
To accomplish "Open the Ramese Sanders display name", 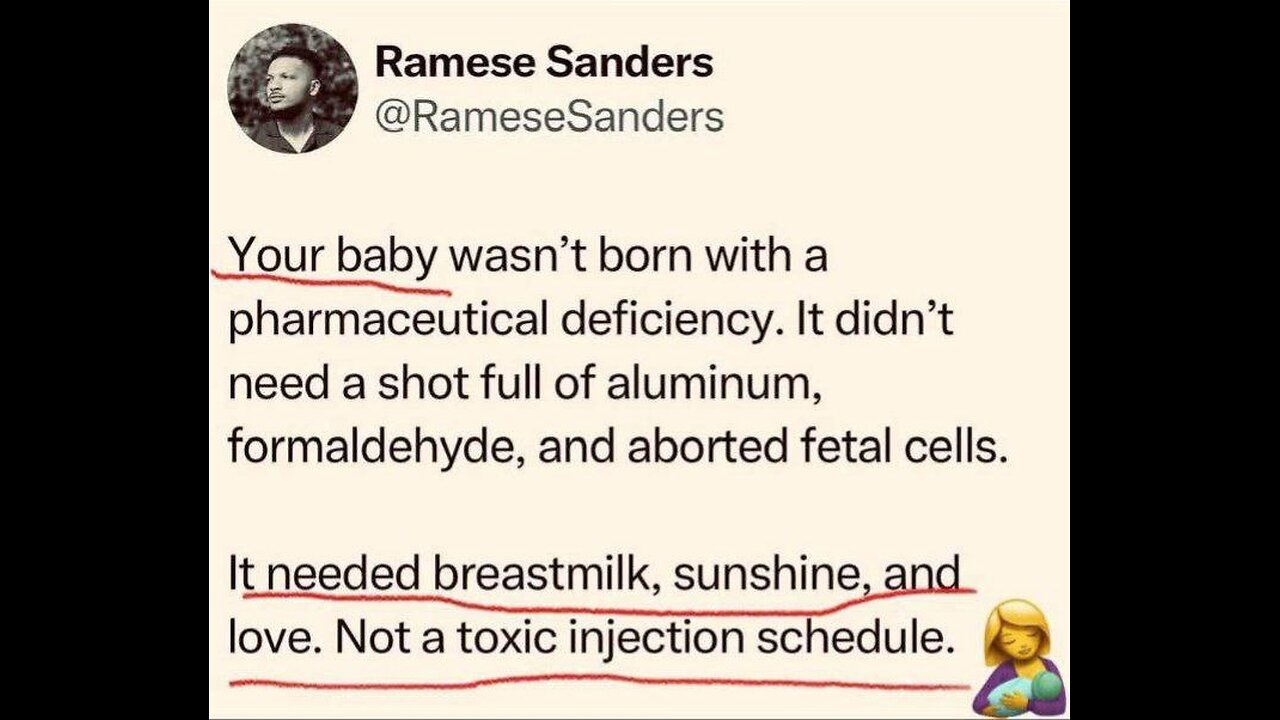I will [x=543, y=63].
